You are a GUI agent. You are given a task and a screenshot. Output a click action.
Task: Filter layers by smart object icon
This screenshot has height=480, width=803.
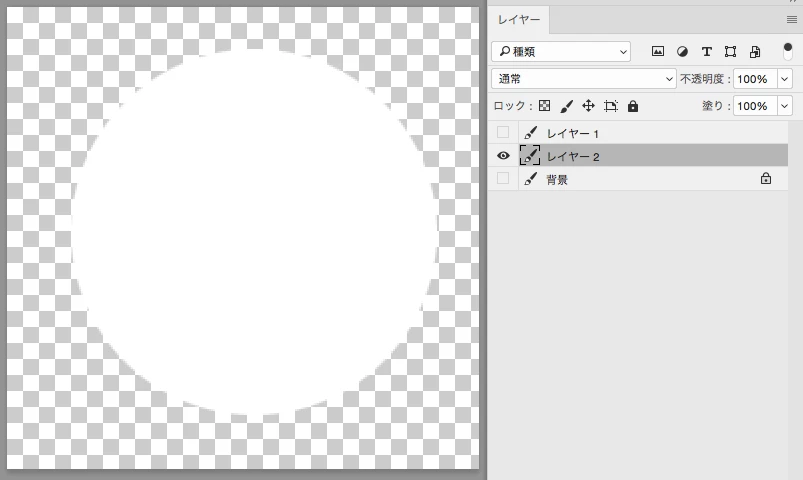point(755,51)
